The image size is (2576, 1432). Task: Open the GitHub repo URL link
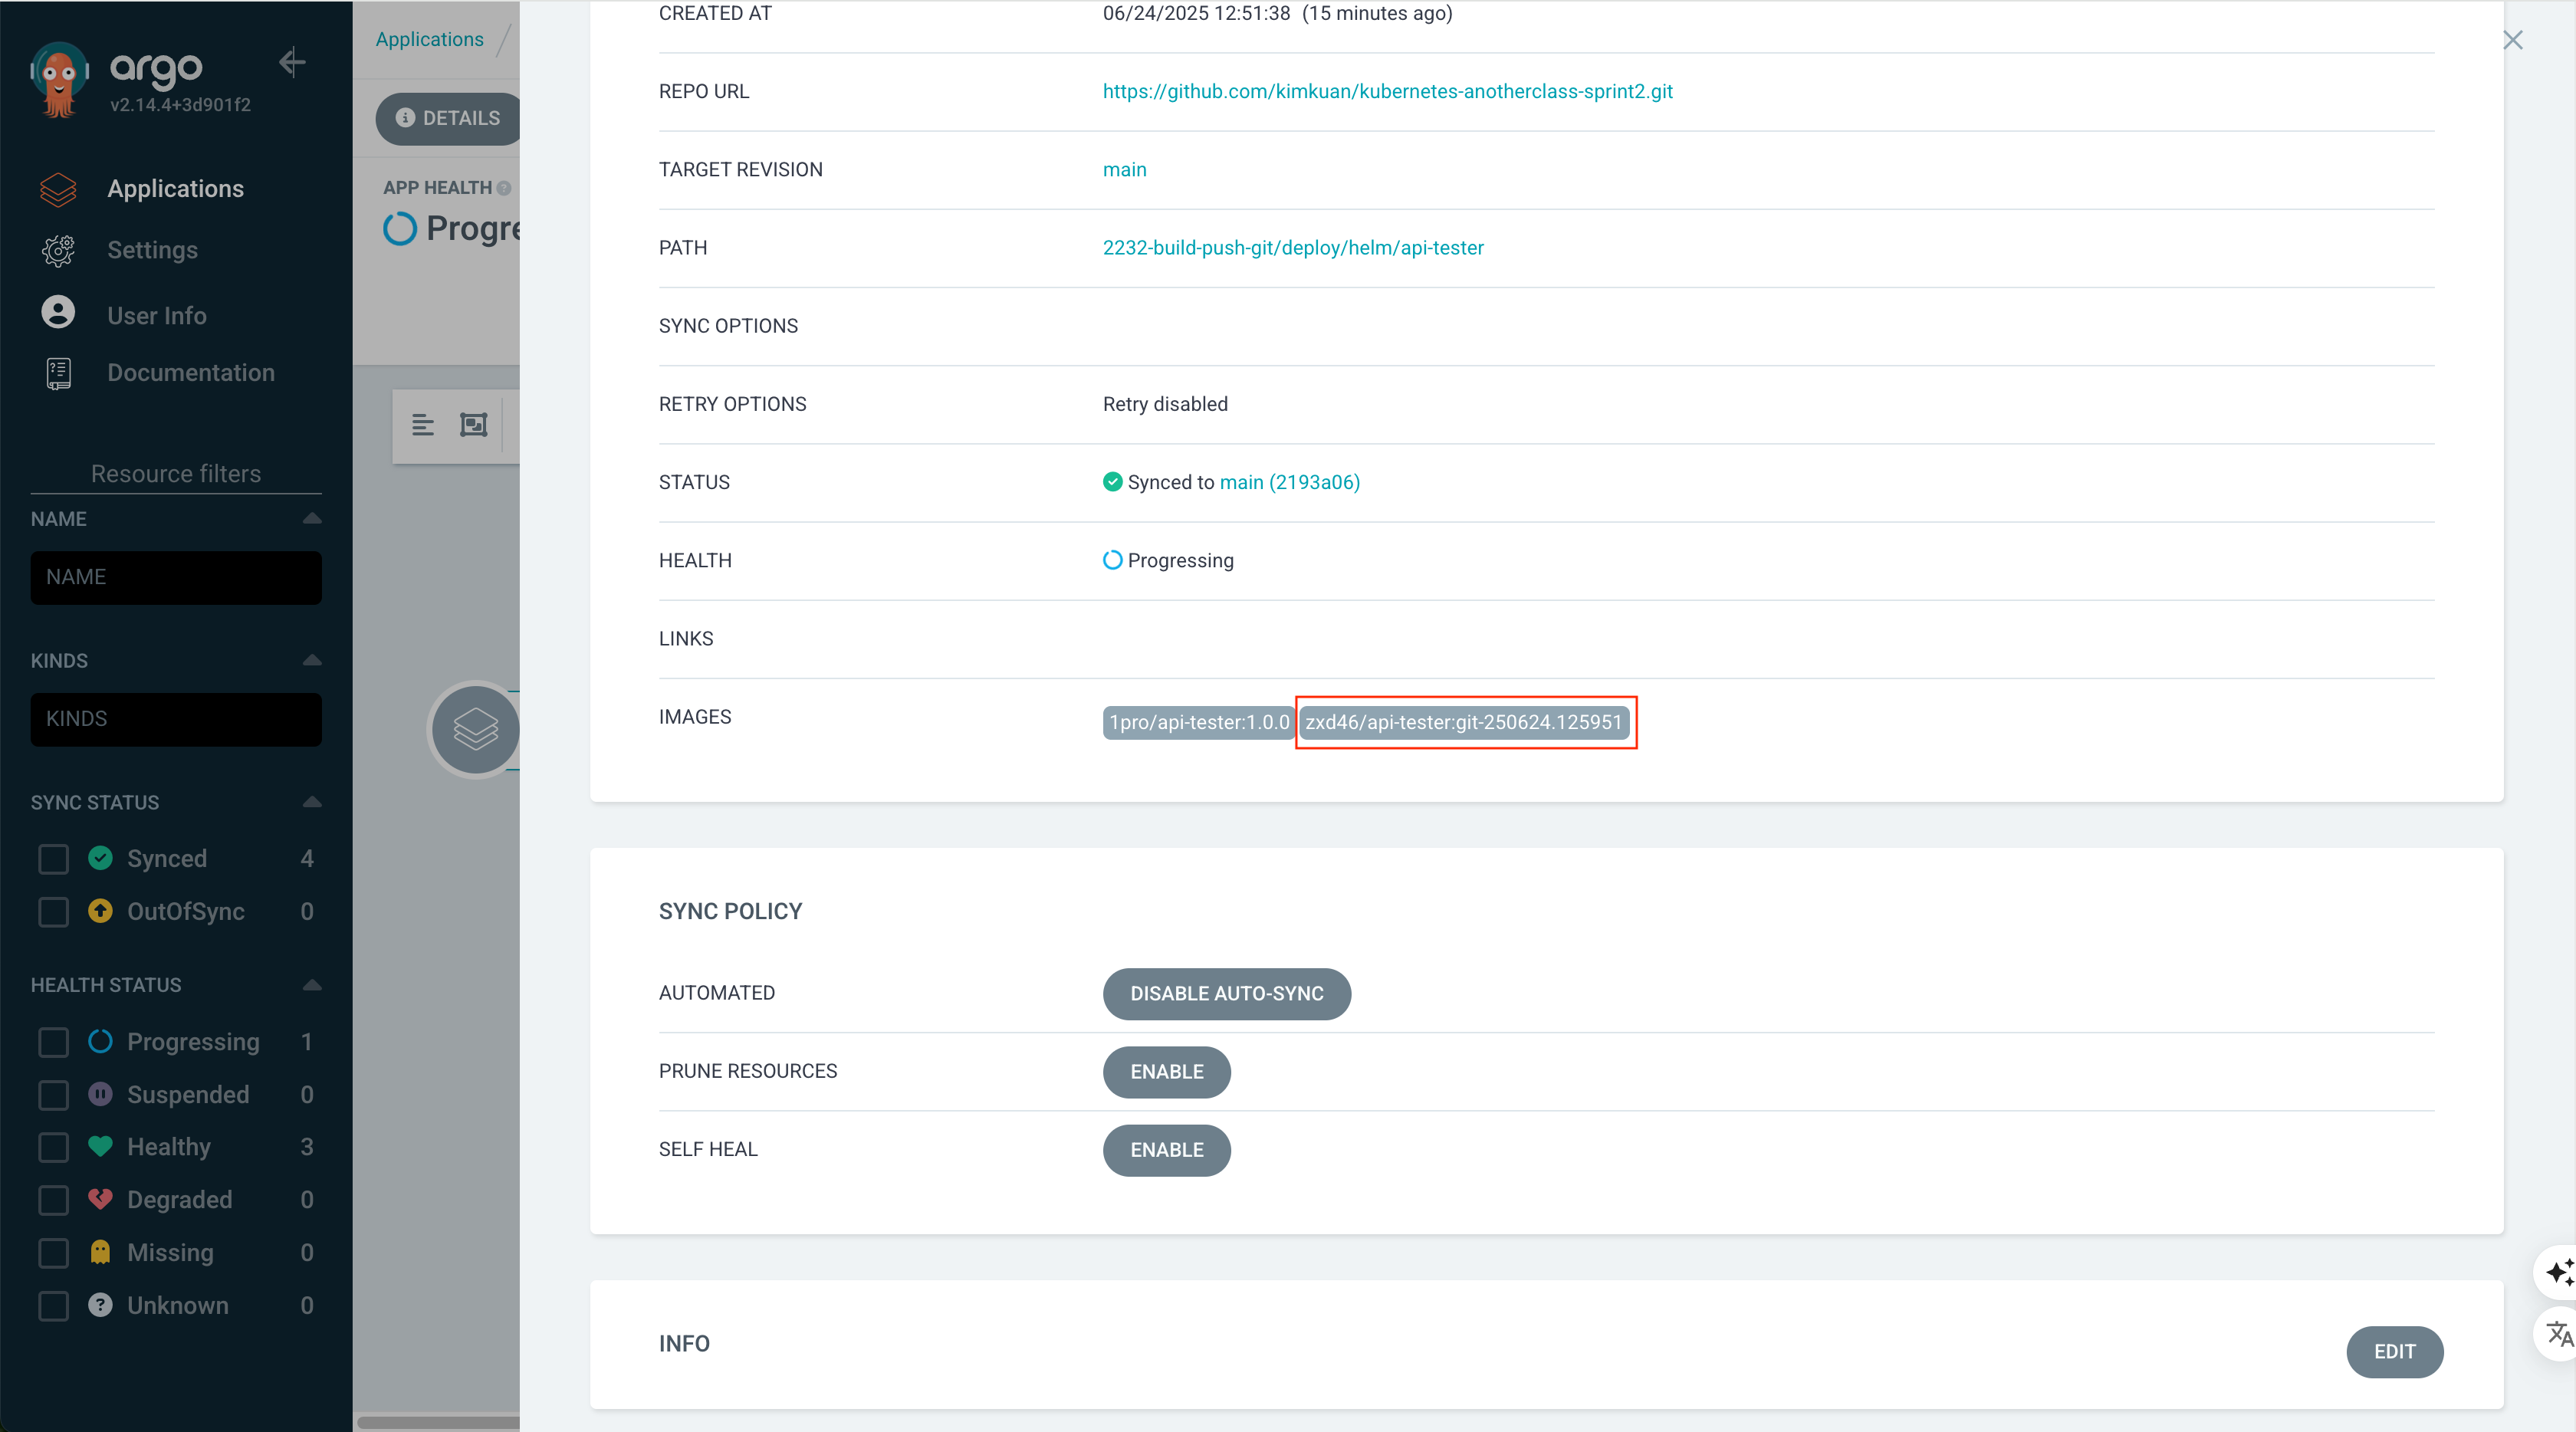1387,91
